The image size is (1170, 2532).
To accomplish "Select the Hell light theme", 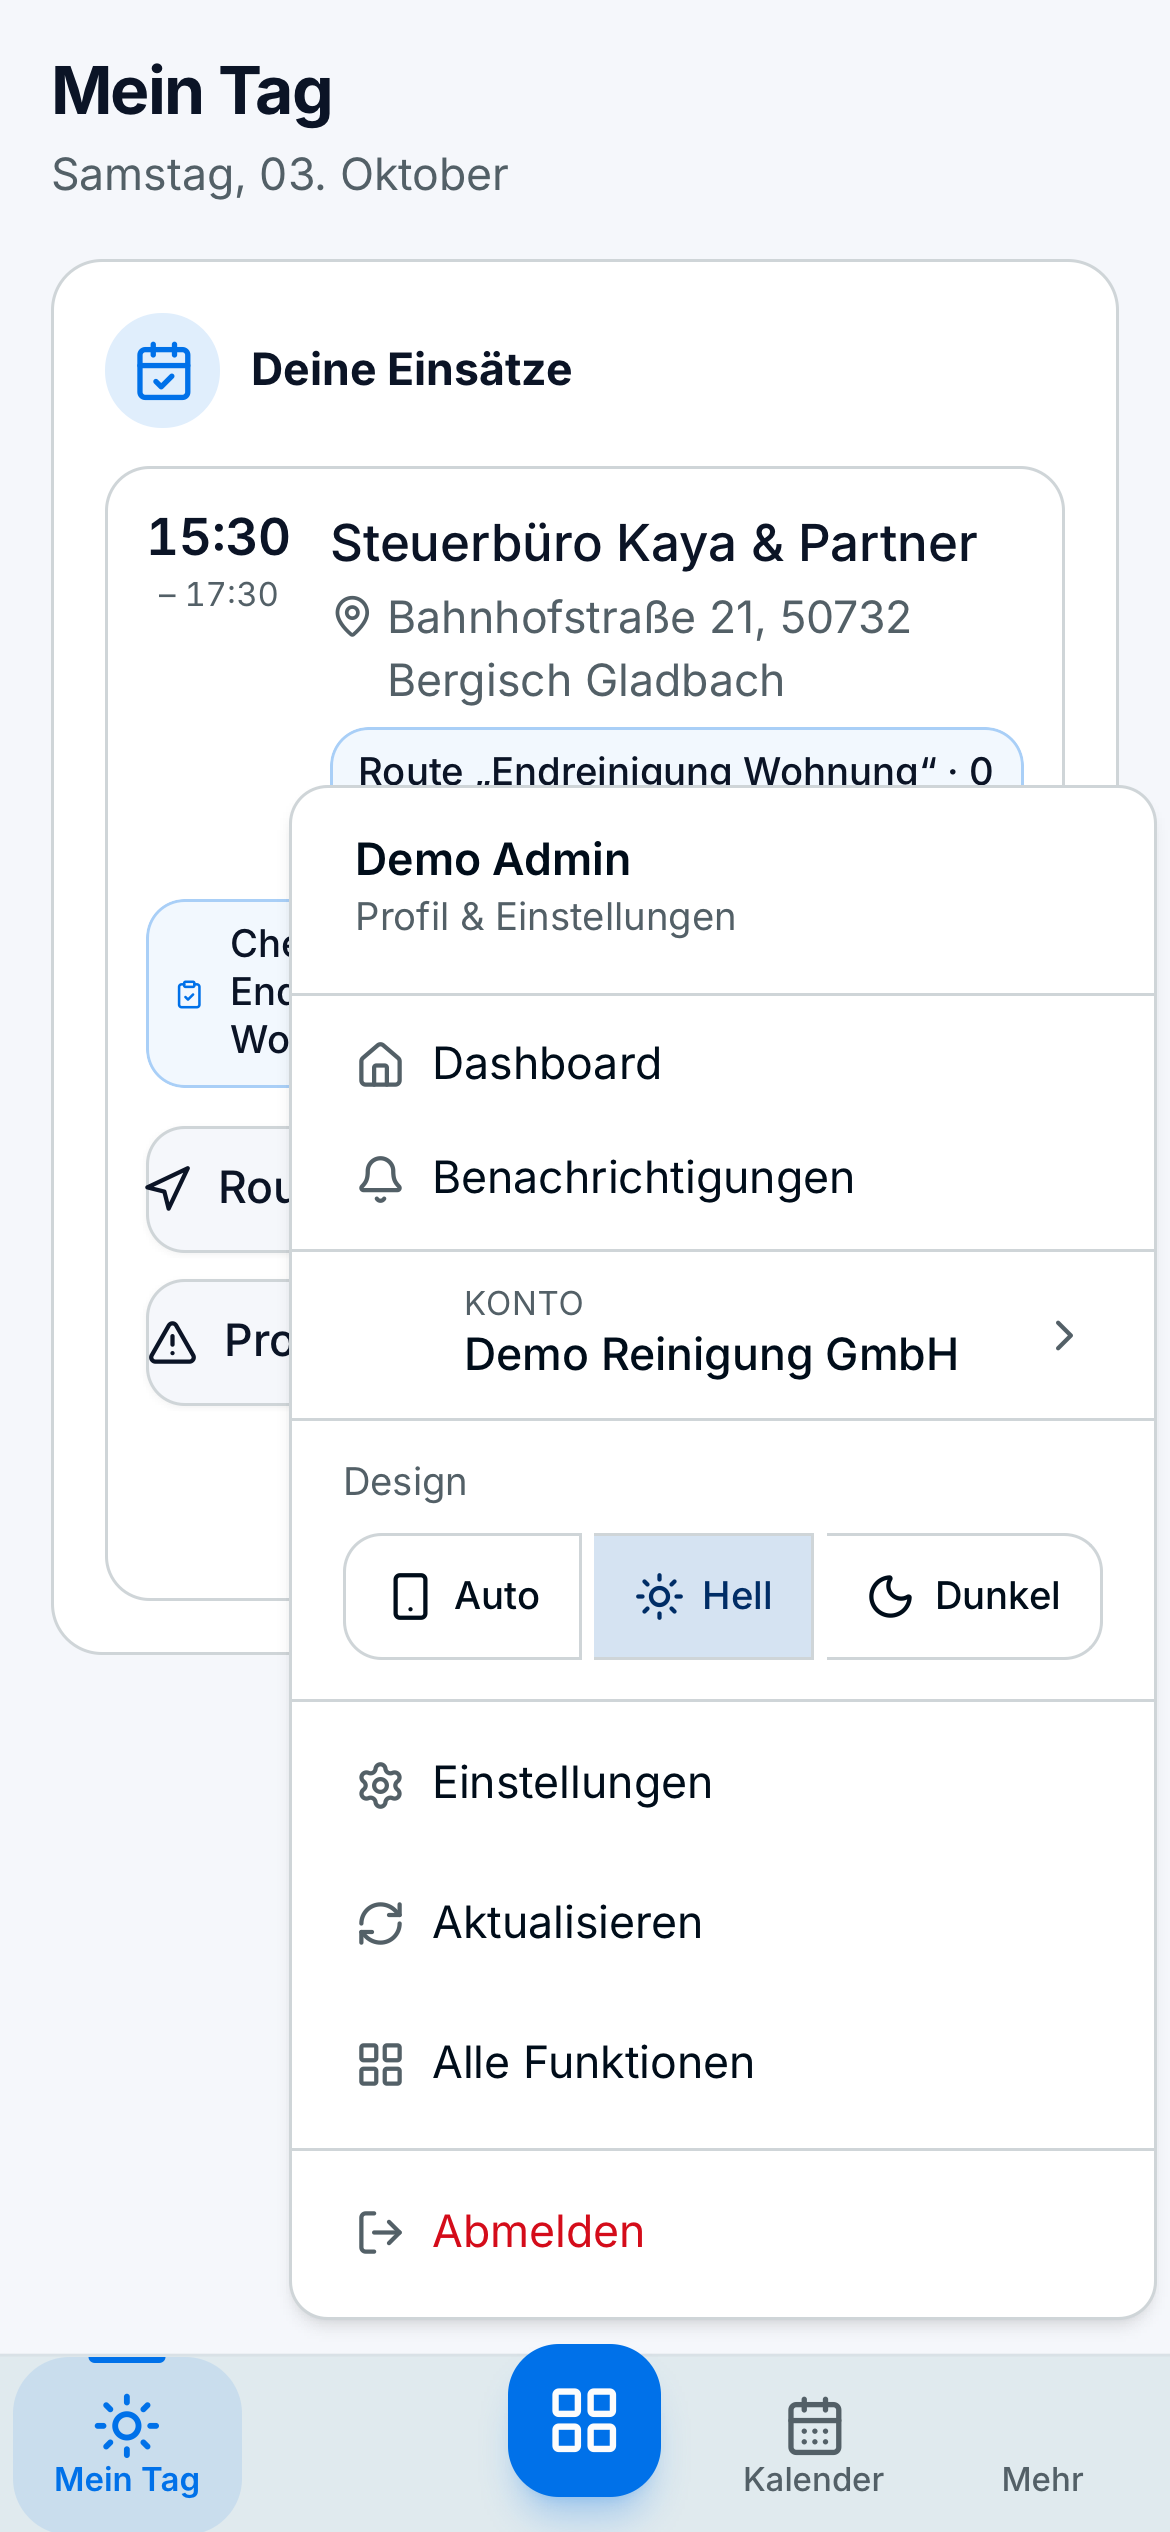I will click(704, 1596).
